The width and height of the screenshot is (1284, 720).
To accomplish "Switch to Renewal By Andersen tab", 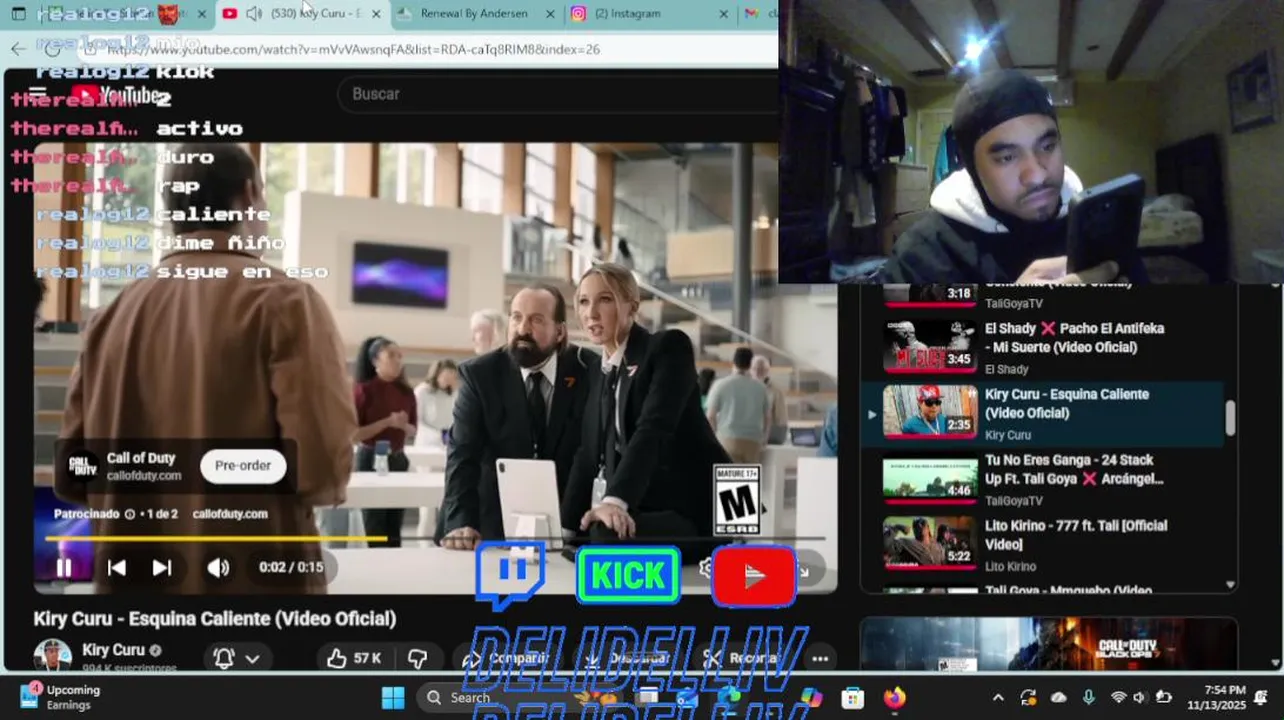I will pyautogui.click(x=475, y=14).
